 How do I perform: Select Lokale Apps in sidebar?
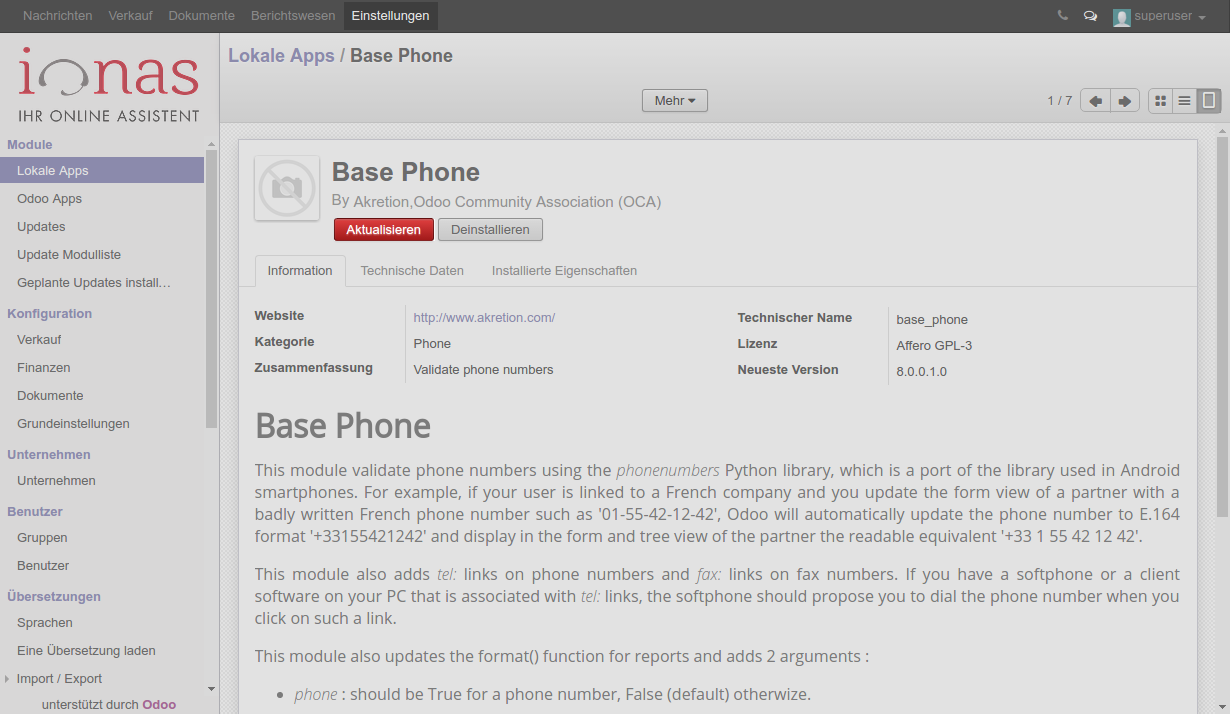[x=102, y=171]
